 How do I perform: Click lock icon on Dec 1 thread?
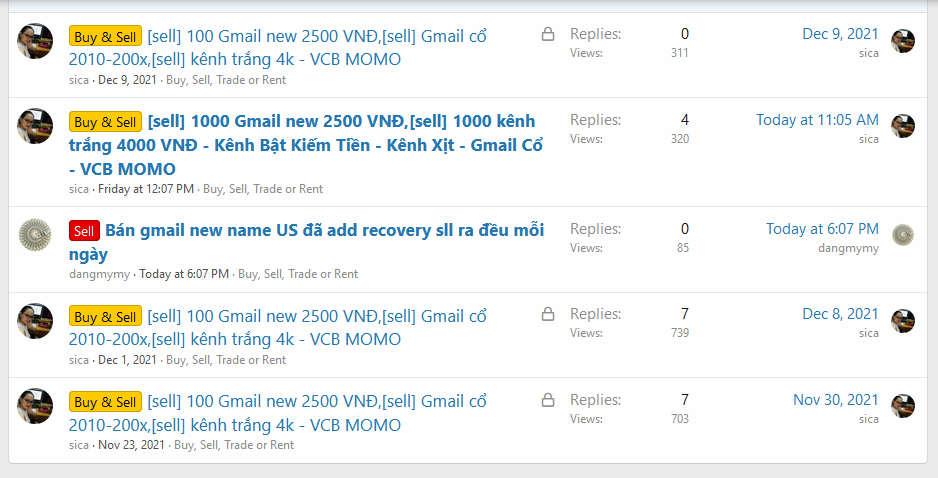(548, 315)
